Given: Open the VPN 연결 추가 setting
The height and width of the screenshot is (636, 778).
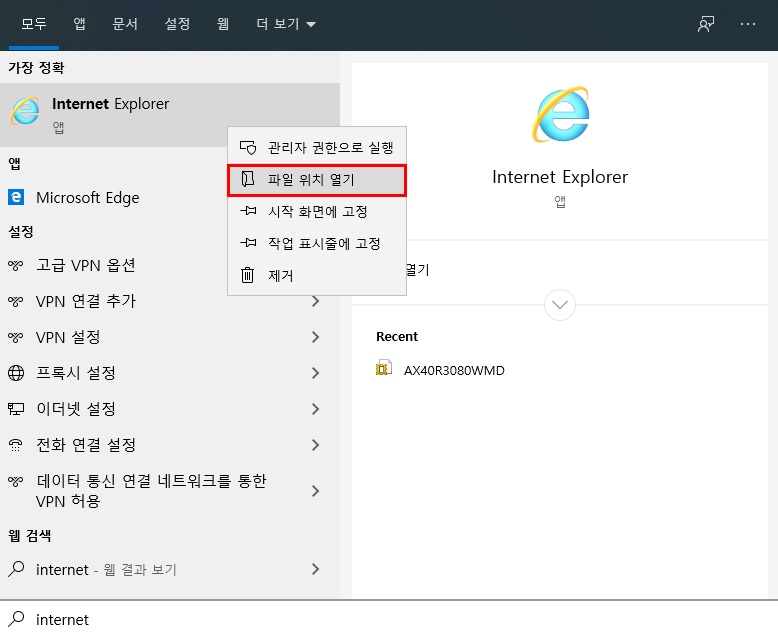Looking at the screenshot, I should pos(170,301).
